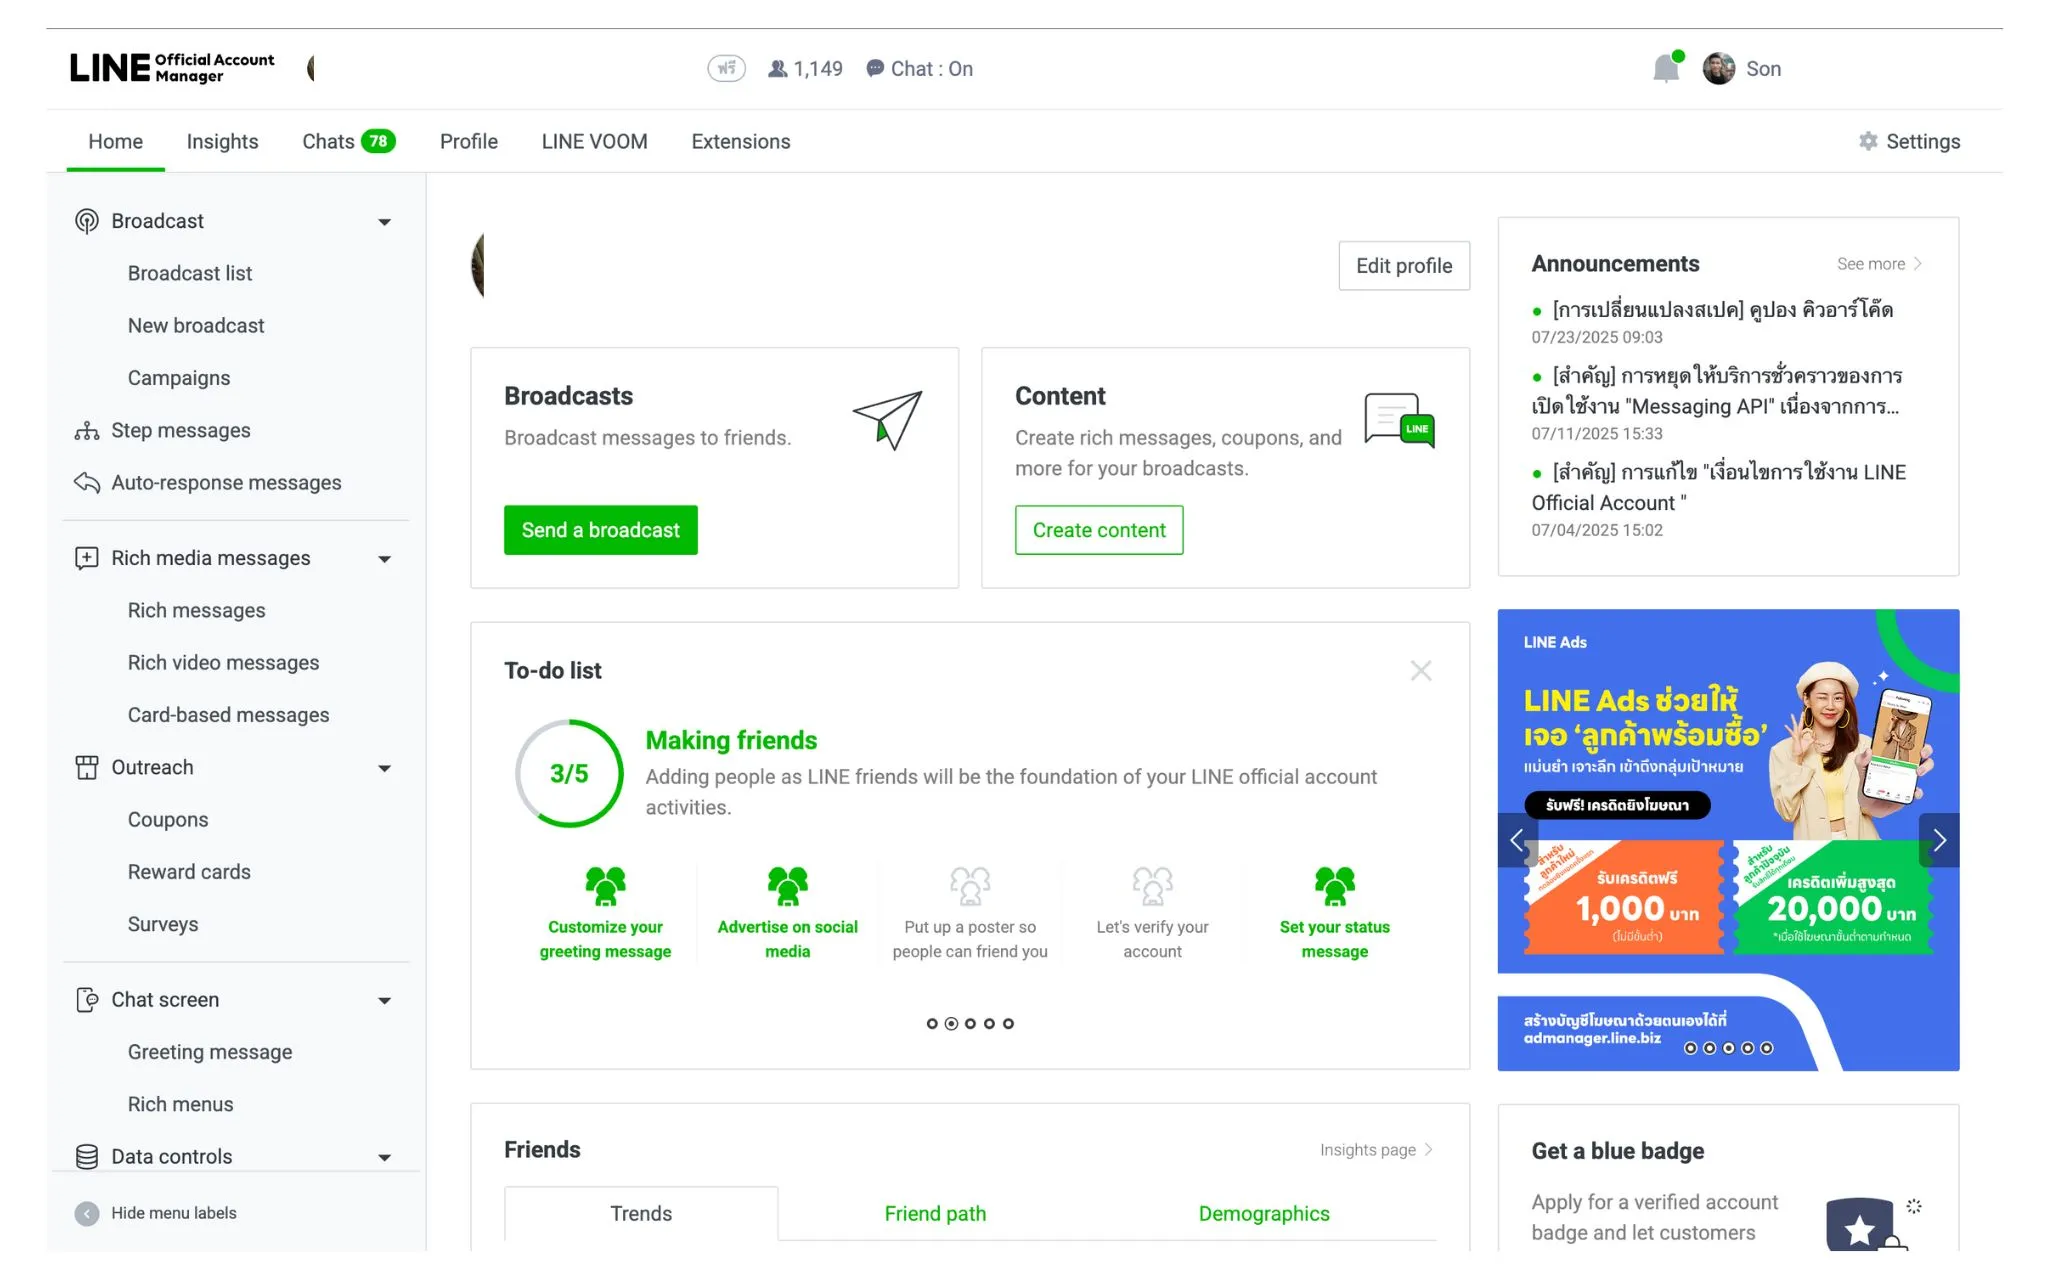The image size is (2048, 1280).
Task: Open Greeting message in sidebar
Action: pos(210,1052)
